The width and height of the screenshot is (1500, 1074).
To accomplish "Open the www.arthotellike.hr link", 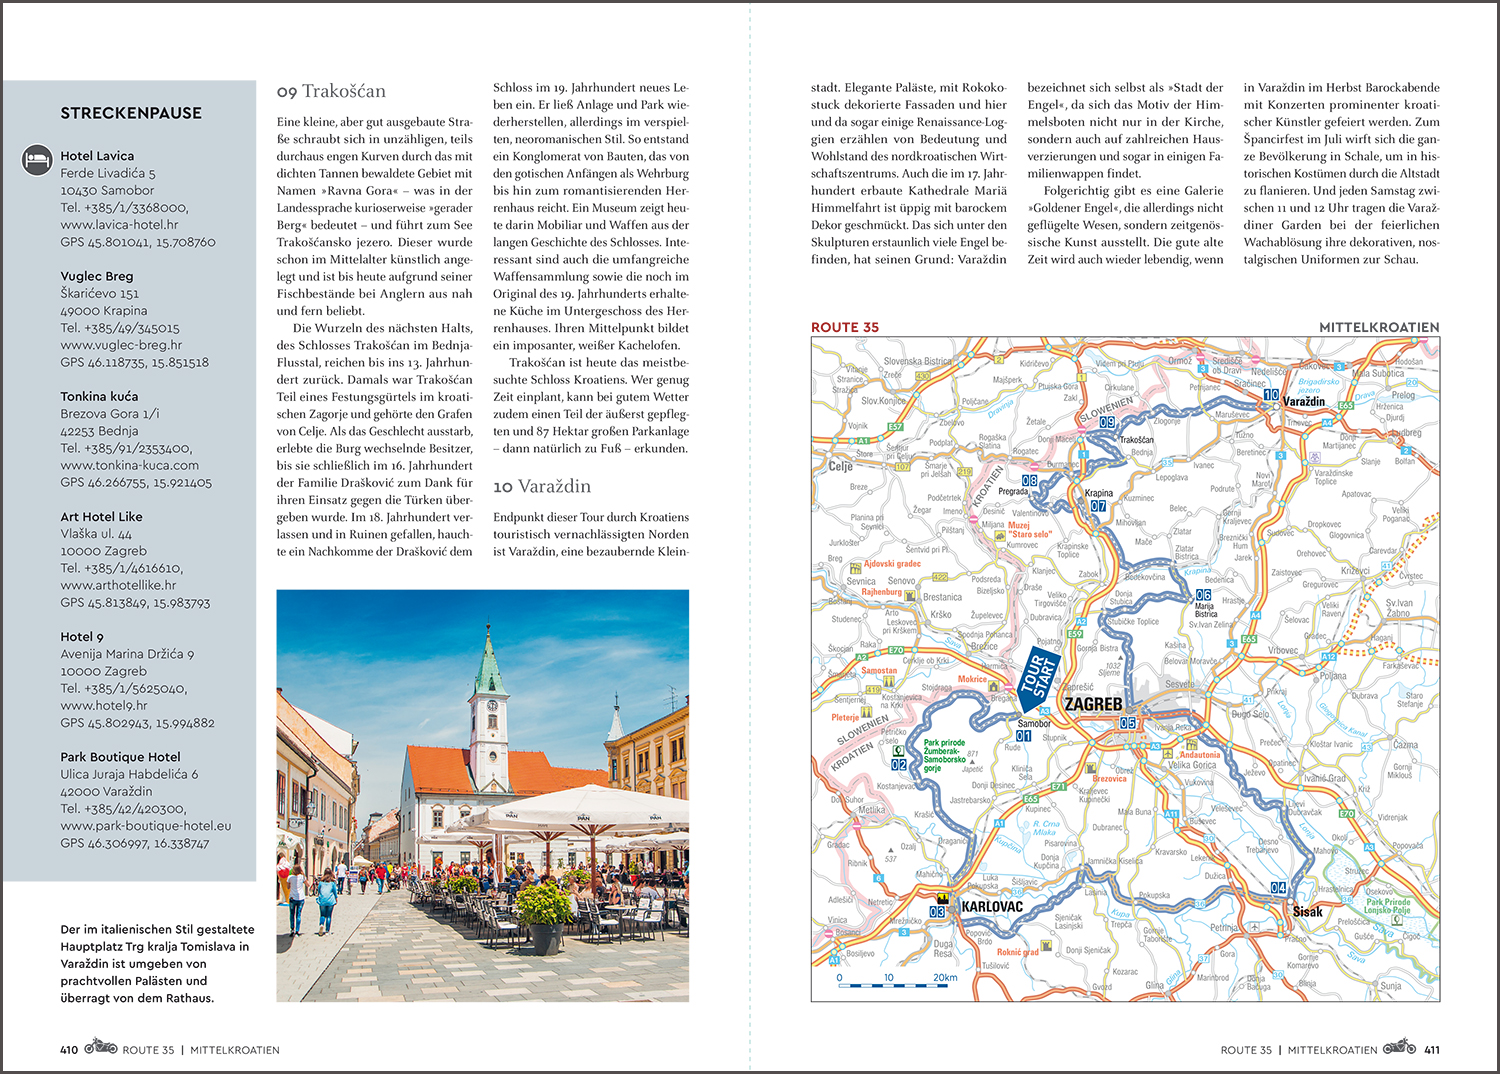I will tap(118, 585).
